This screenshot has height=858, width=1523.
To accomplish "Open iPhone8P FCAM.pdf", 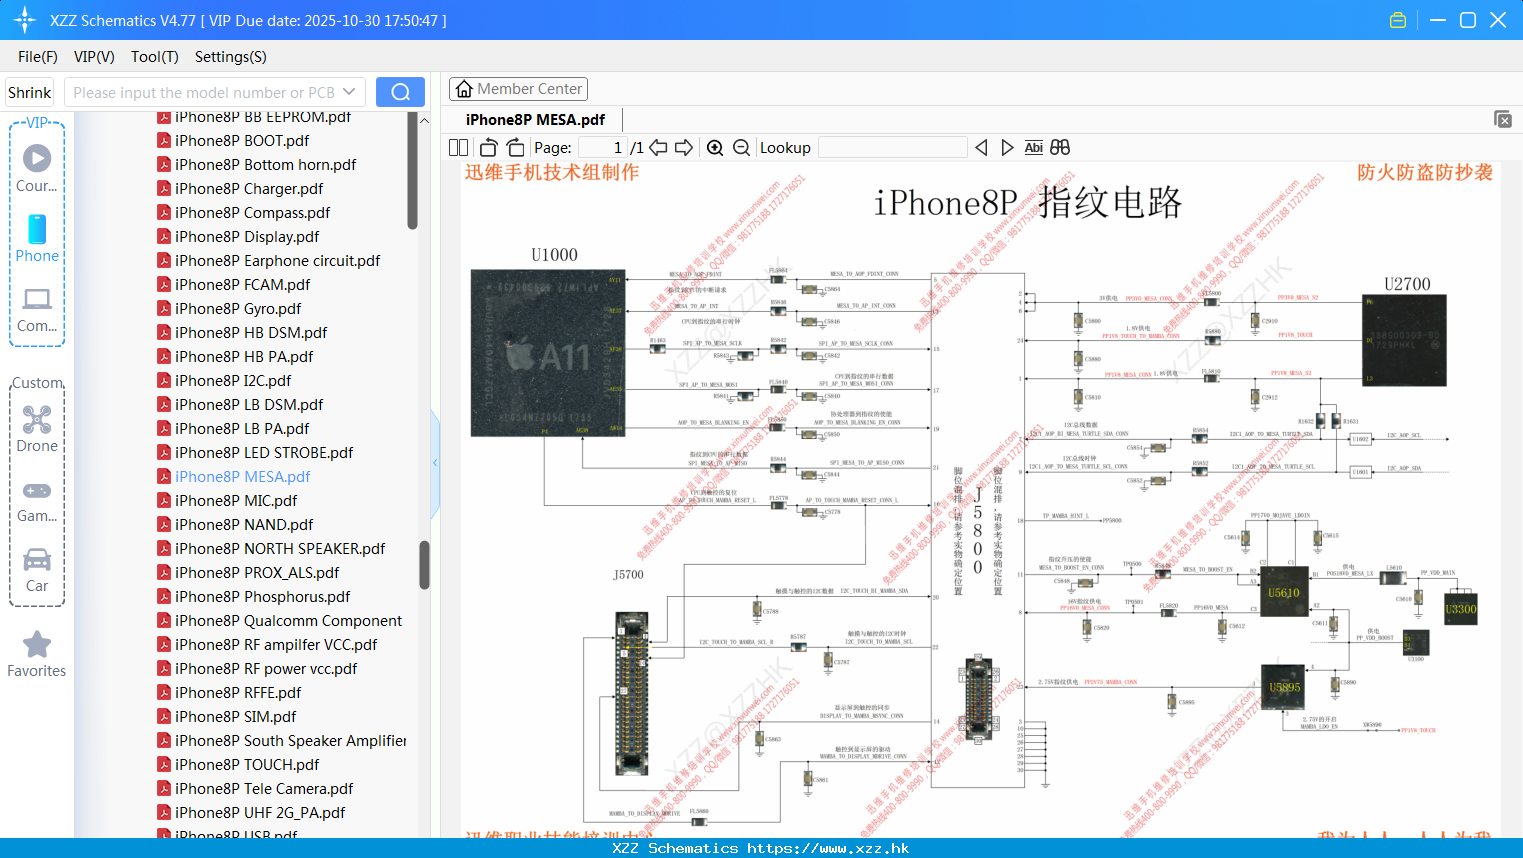I will [x=242, y=285].
